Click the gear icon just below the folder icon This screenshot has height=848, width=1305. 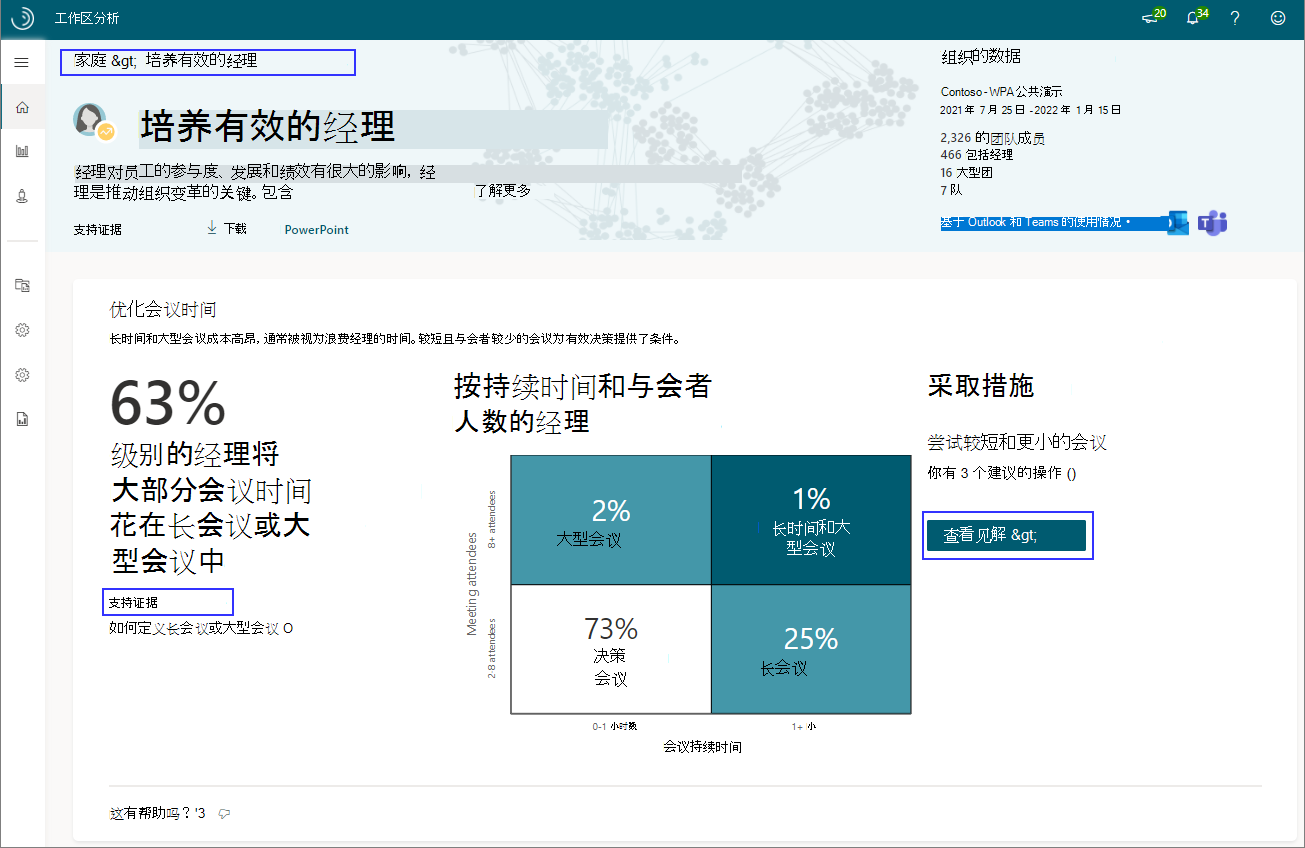pos(22,330)
